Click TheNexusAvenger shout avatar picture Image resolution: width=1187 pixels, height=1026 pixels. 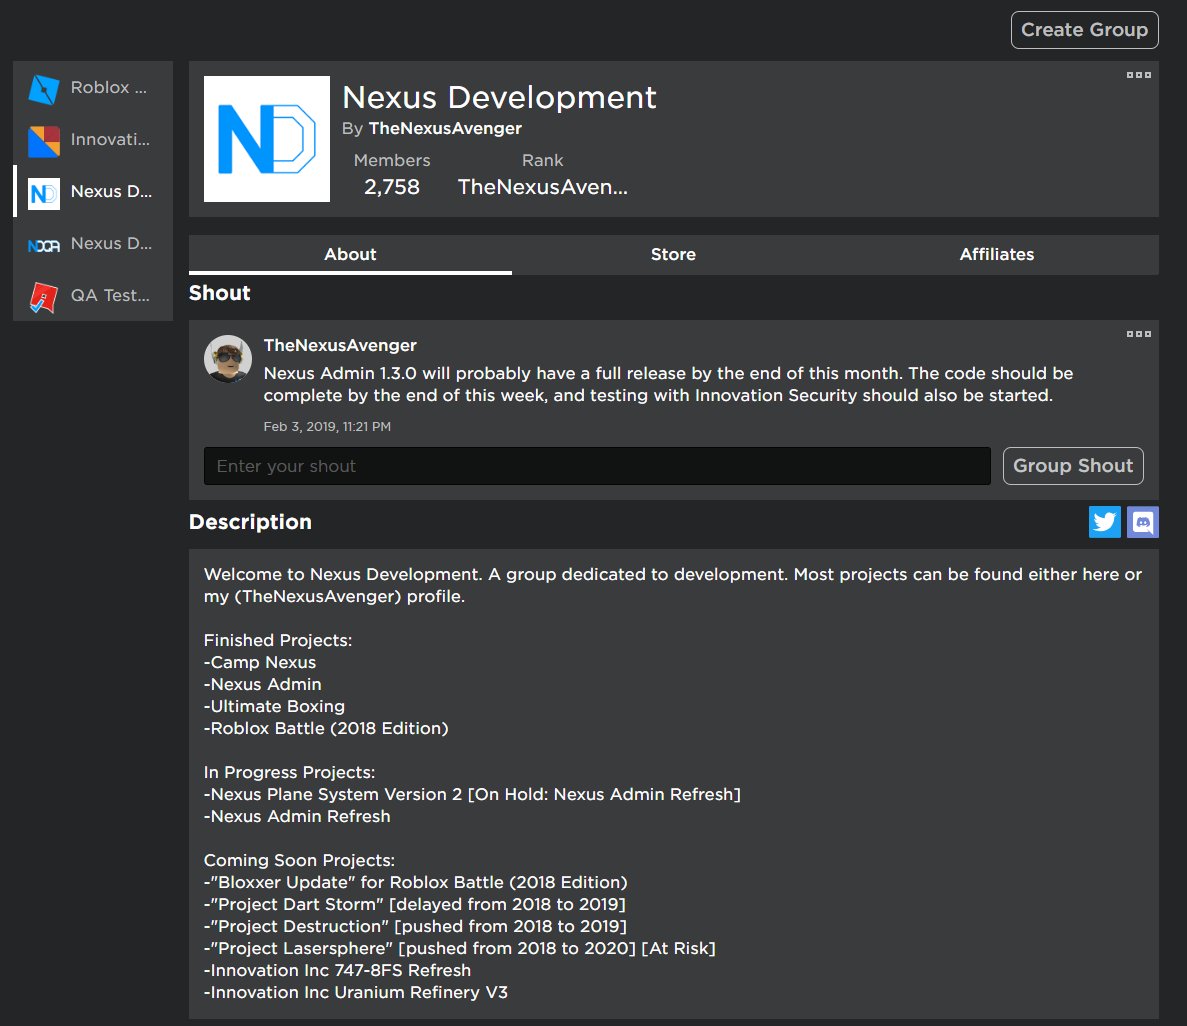point(228,359)
